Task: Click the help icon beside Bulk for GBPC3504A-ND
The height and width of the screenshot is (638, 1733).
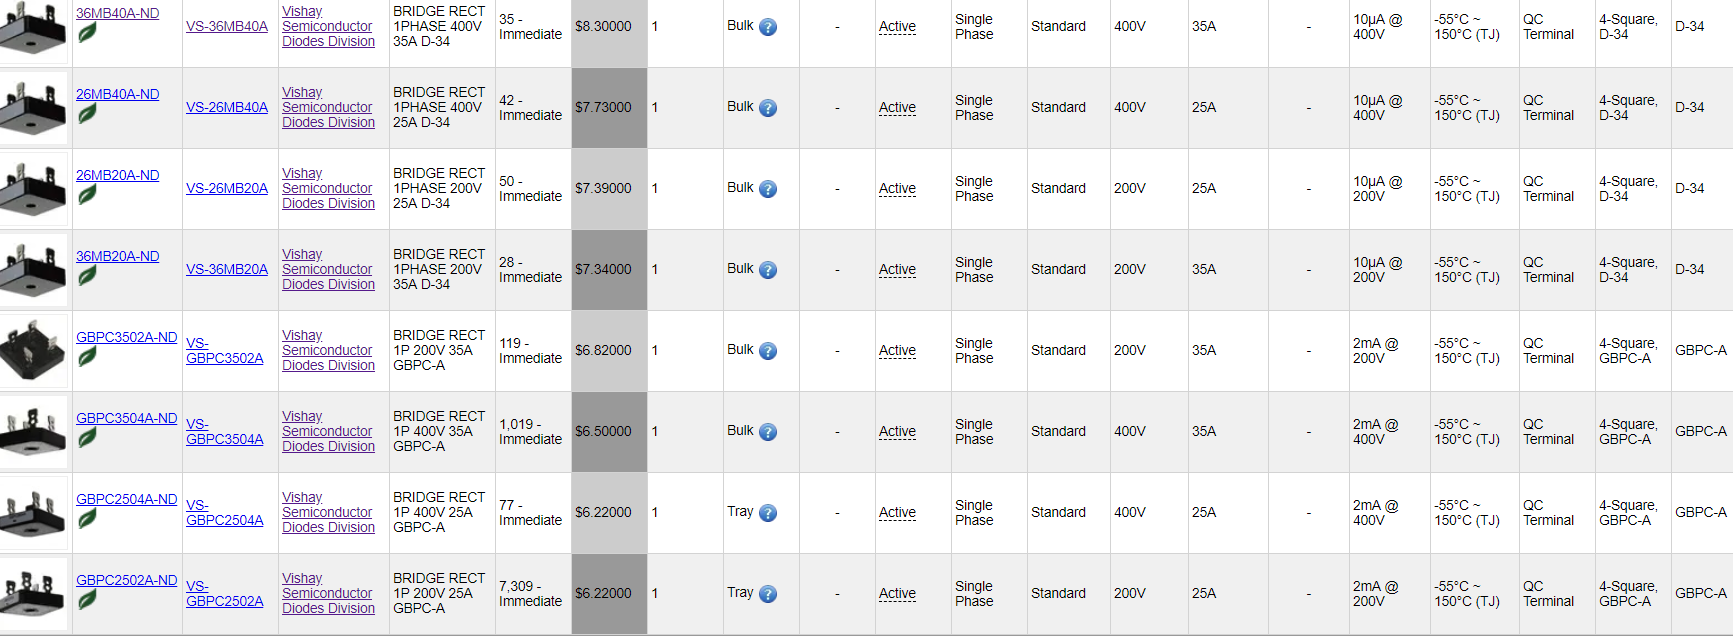Action: pyautogui.click(x=768, y=432)
